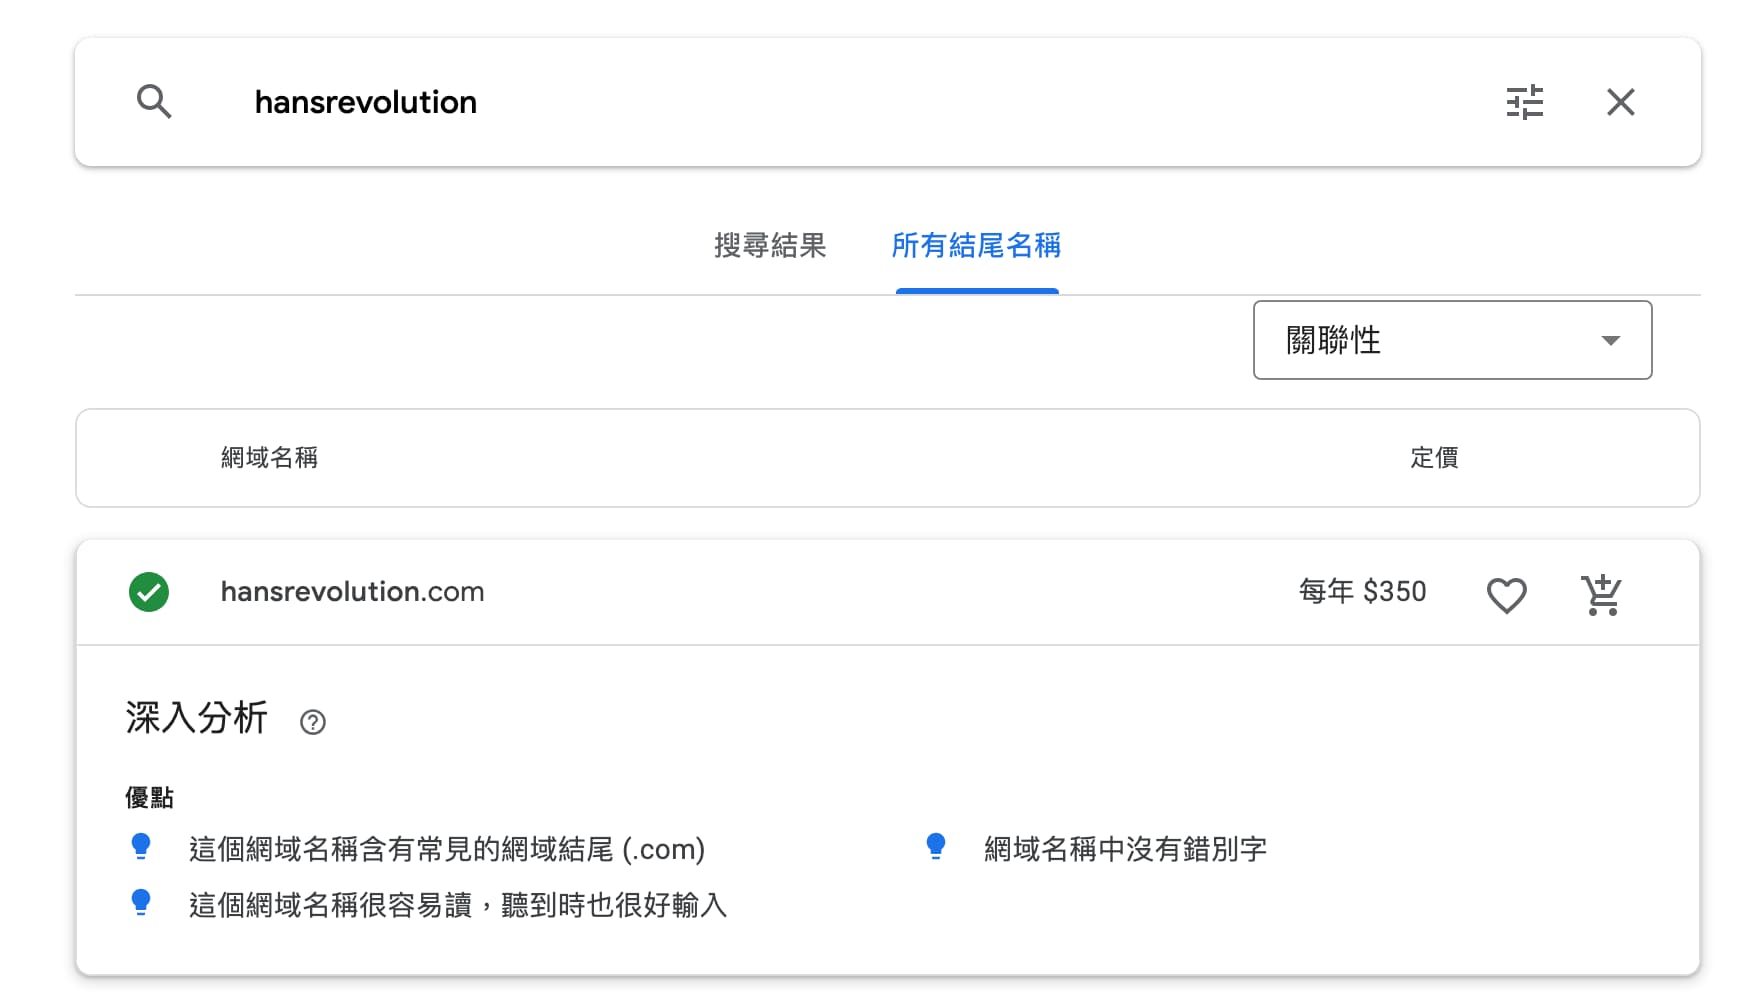This screenshot has height=998, width=1752.
Task: Click the 每年 $350 price
Action: [1362, 592]
